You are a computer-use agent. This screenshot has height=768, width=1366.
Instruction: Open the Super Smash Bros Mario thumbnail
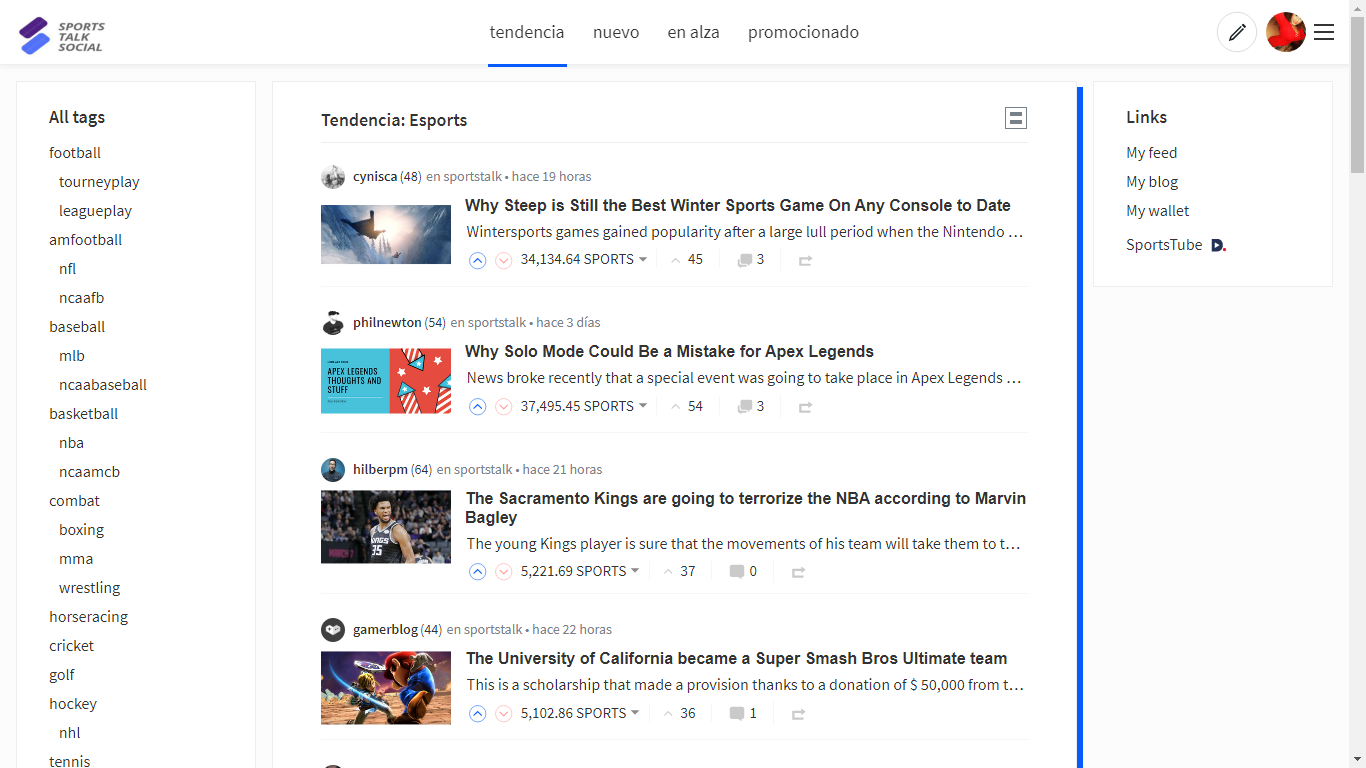point(386,688)
